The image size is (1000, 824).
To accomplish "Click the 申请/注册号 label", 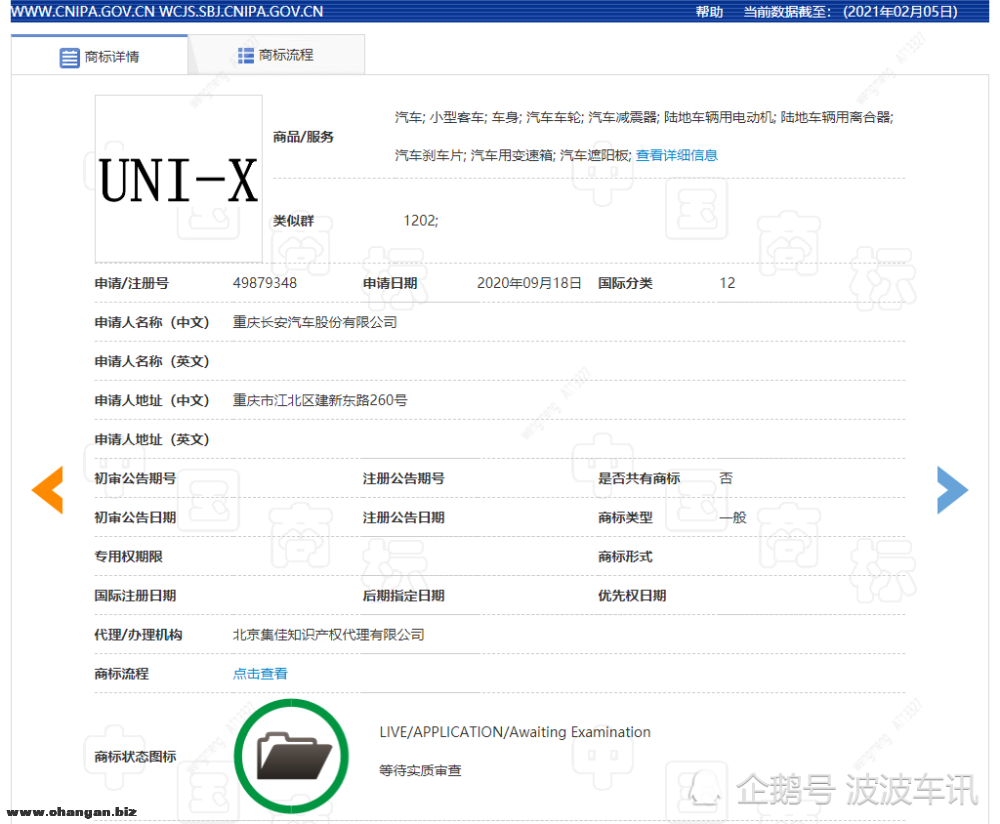I will pyautogui.click(x=132, y=283).
